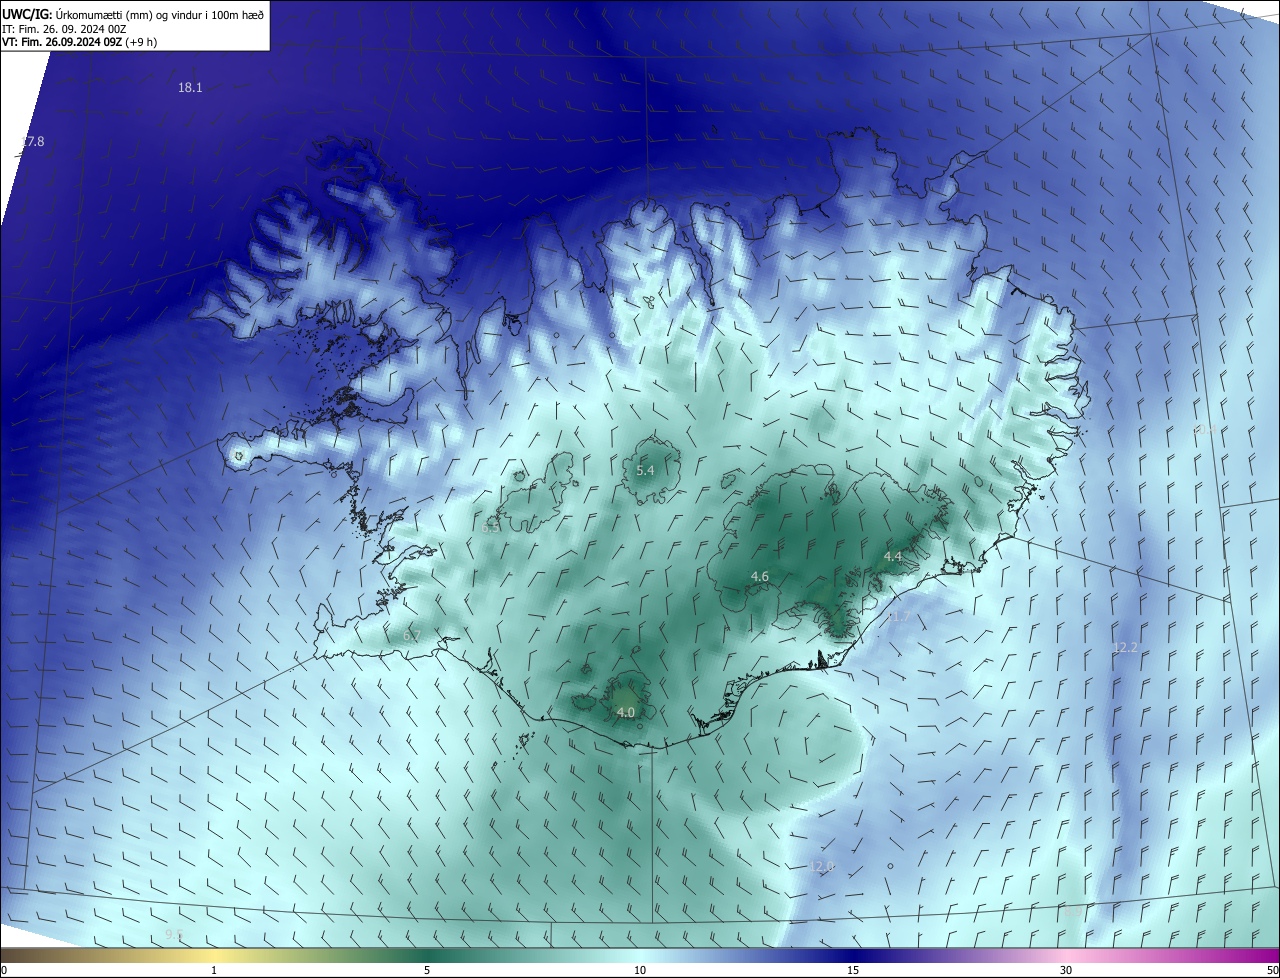Screen dimensions: 1280x978
Task: Click the 'IT: Fim. 26. 09. 2024 00Z' line
Action: [65, 28]
